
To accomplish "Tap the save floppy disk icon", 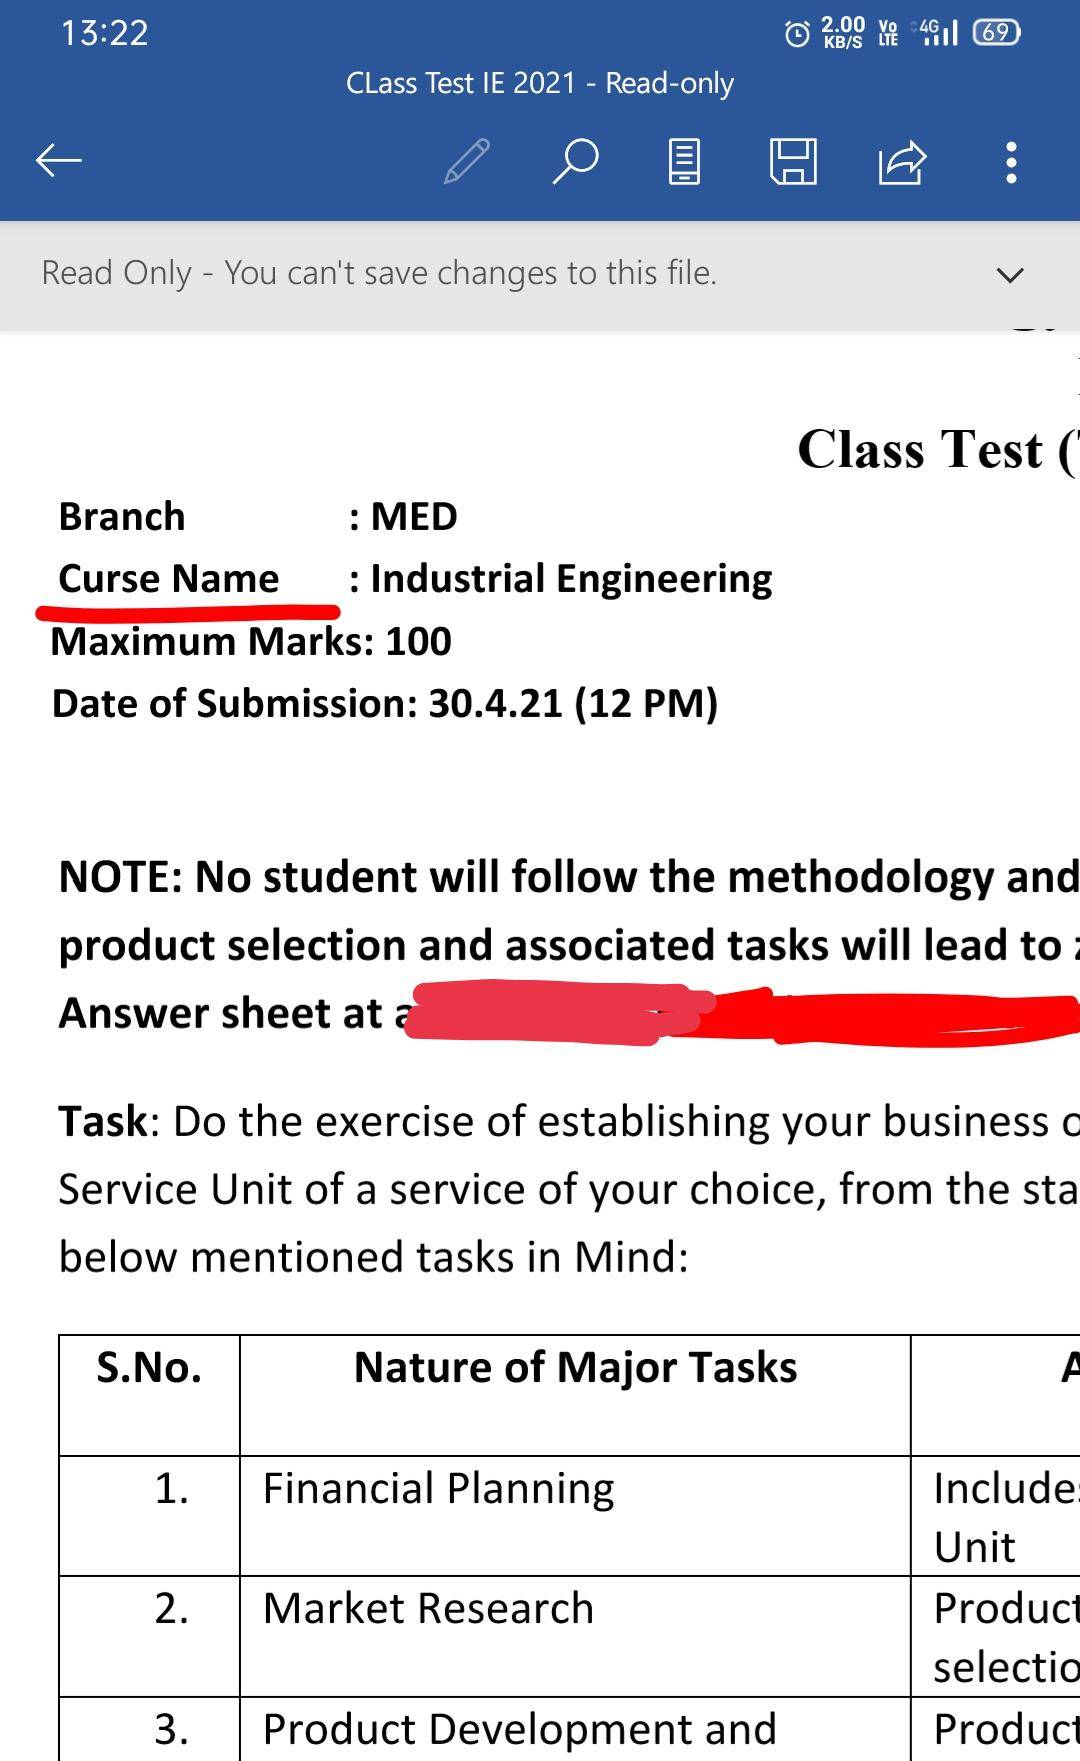I will coord(793,162).
